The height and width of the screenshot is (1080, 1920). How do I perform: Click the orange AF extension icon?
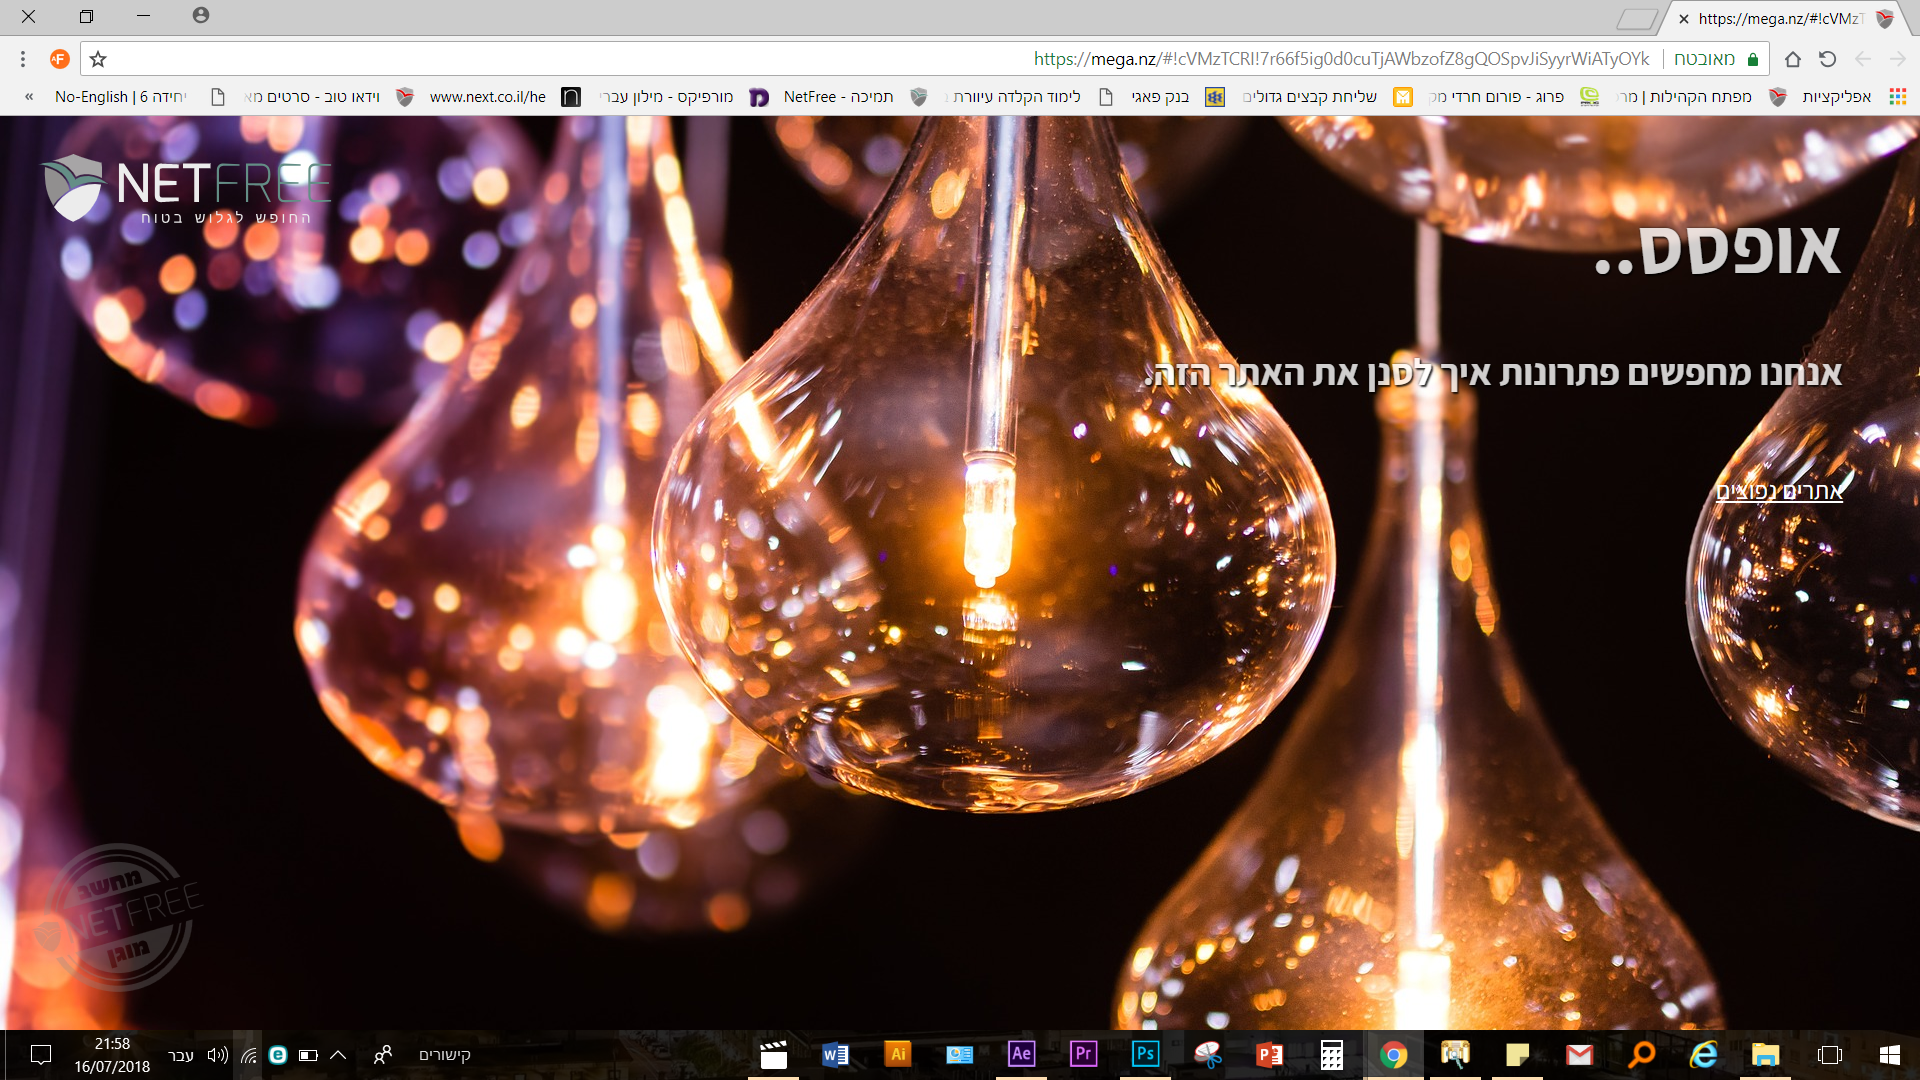pyautogui.click(x=59, y=59)
